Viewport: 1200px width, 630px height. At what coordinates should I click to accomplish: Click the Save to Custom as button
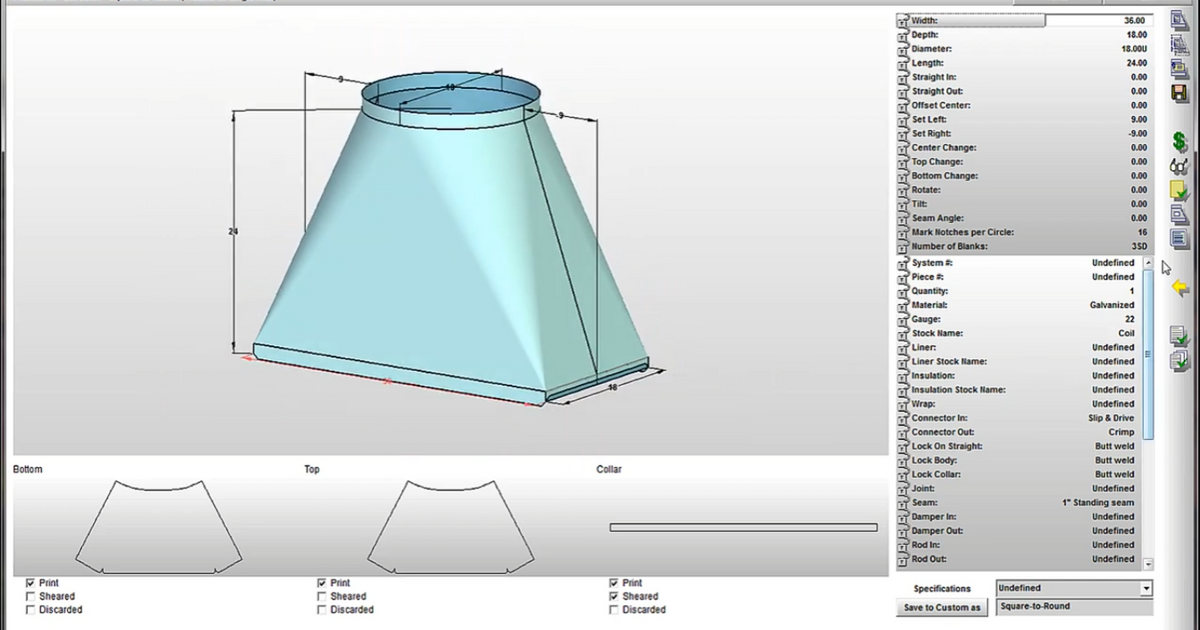(x=943, y=608)
